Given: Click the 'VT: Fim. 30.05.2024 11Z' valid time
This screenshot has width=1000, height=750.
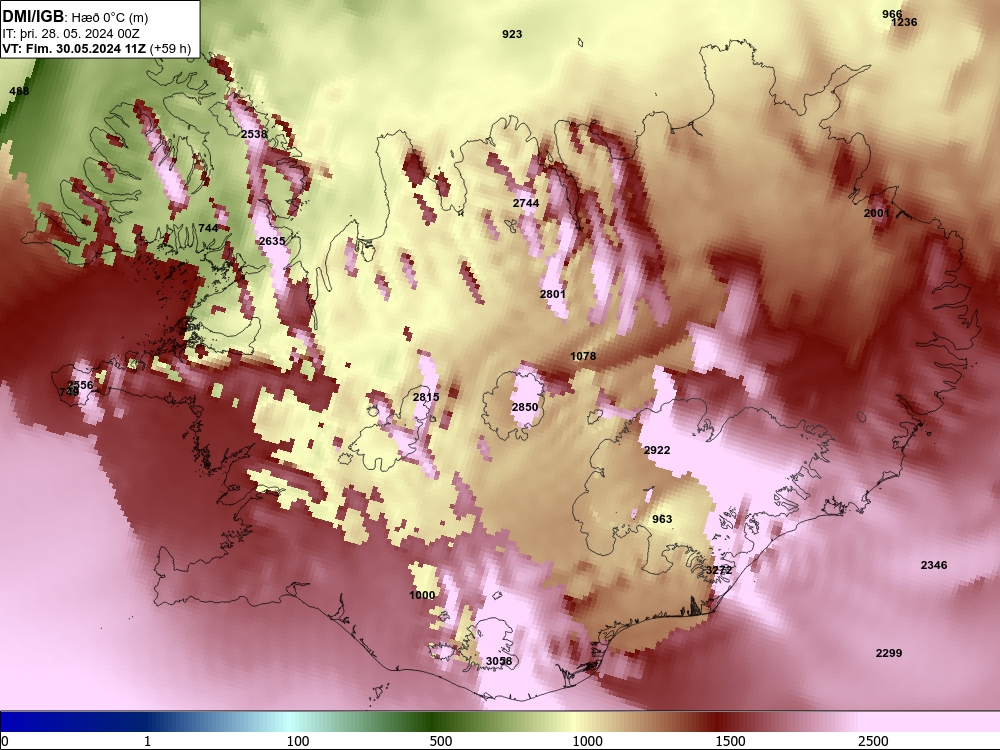Looking at the screenshot, I should pos(74,48).
